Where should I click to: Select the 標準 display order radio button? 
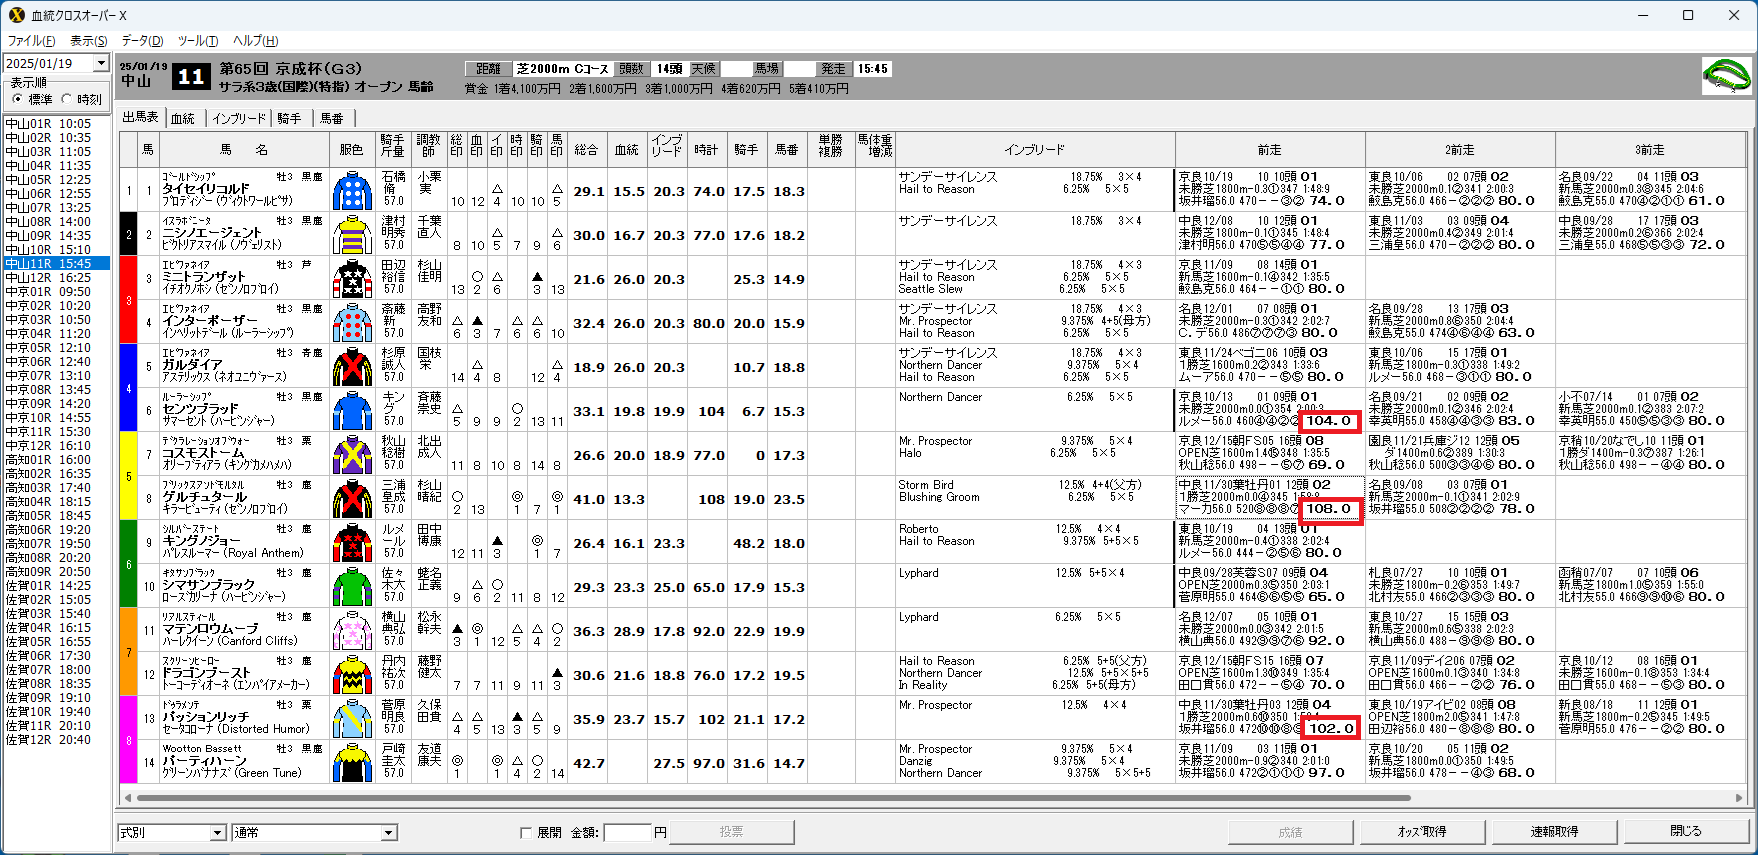[18, 99]
